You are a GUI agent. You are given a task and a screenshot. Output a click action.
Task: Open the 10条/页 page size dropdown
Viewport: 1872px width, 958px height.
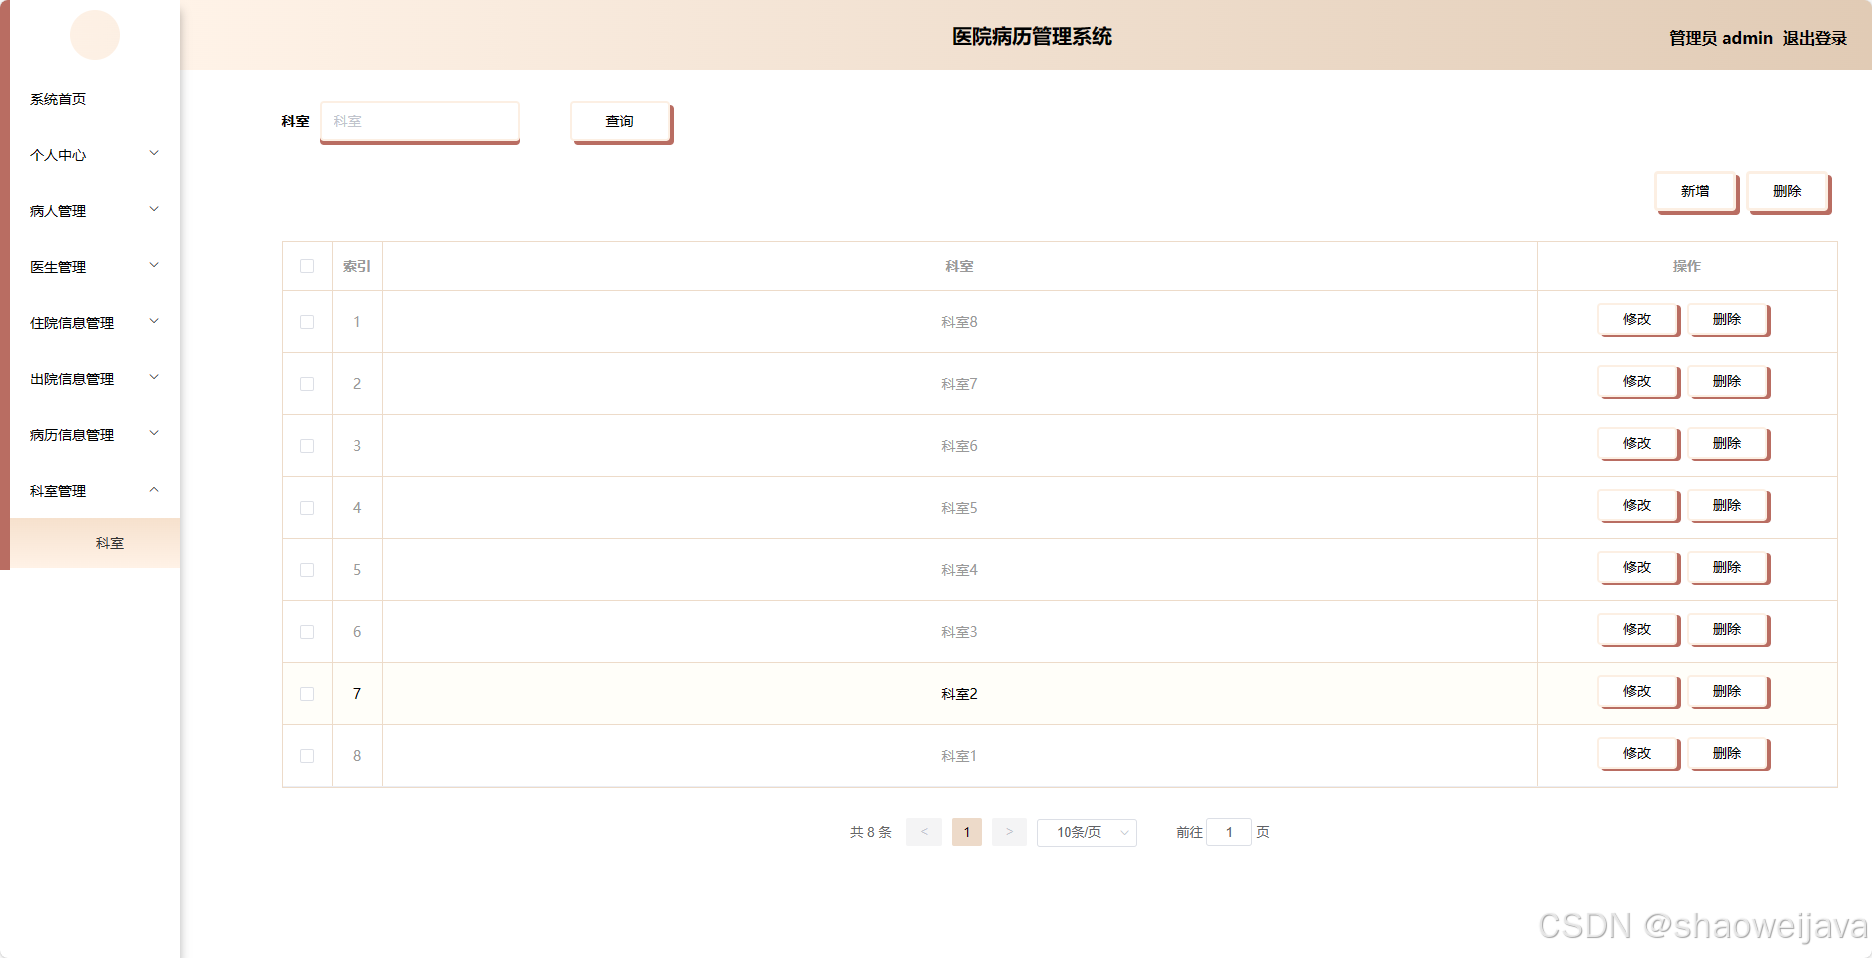tap(1086, 832)
